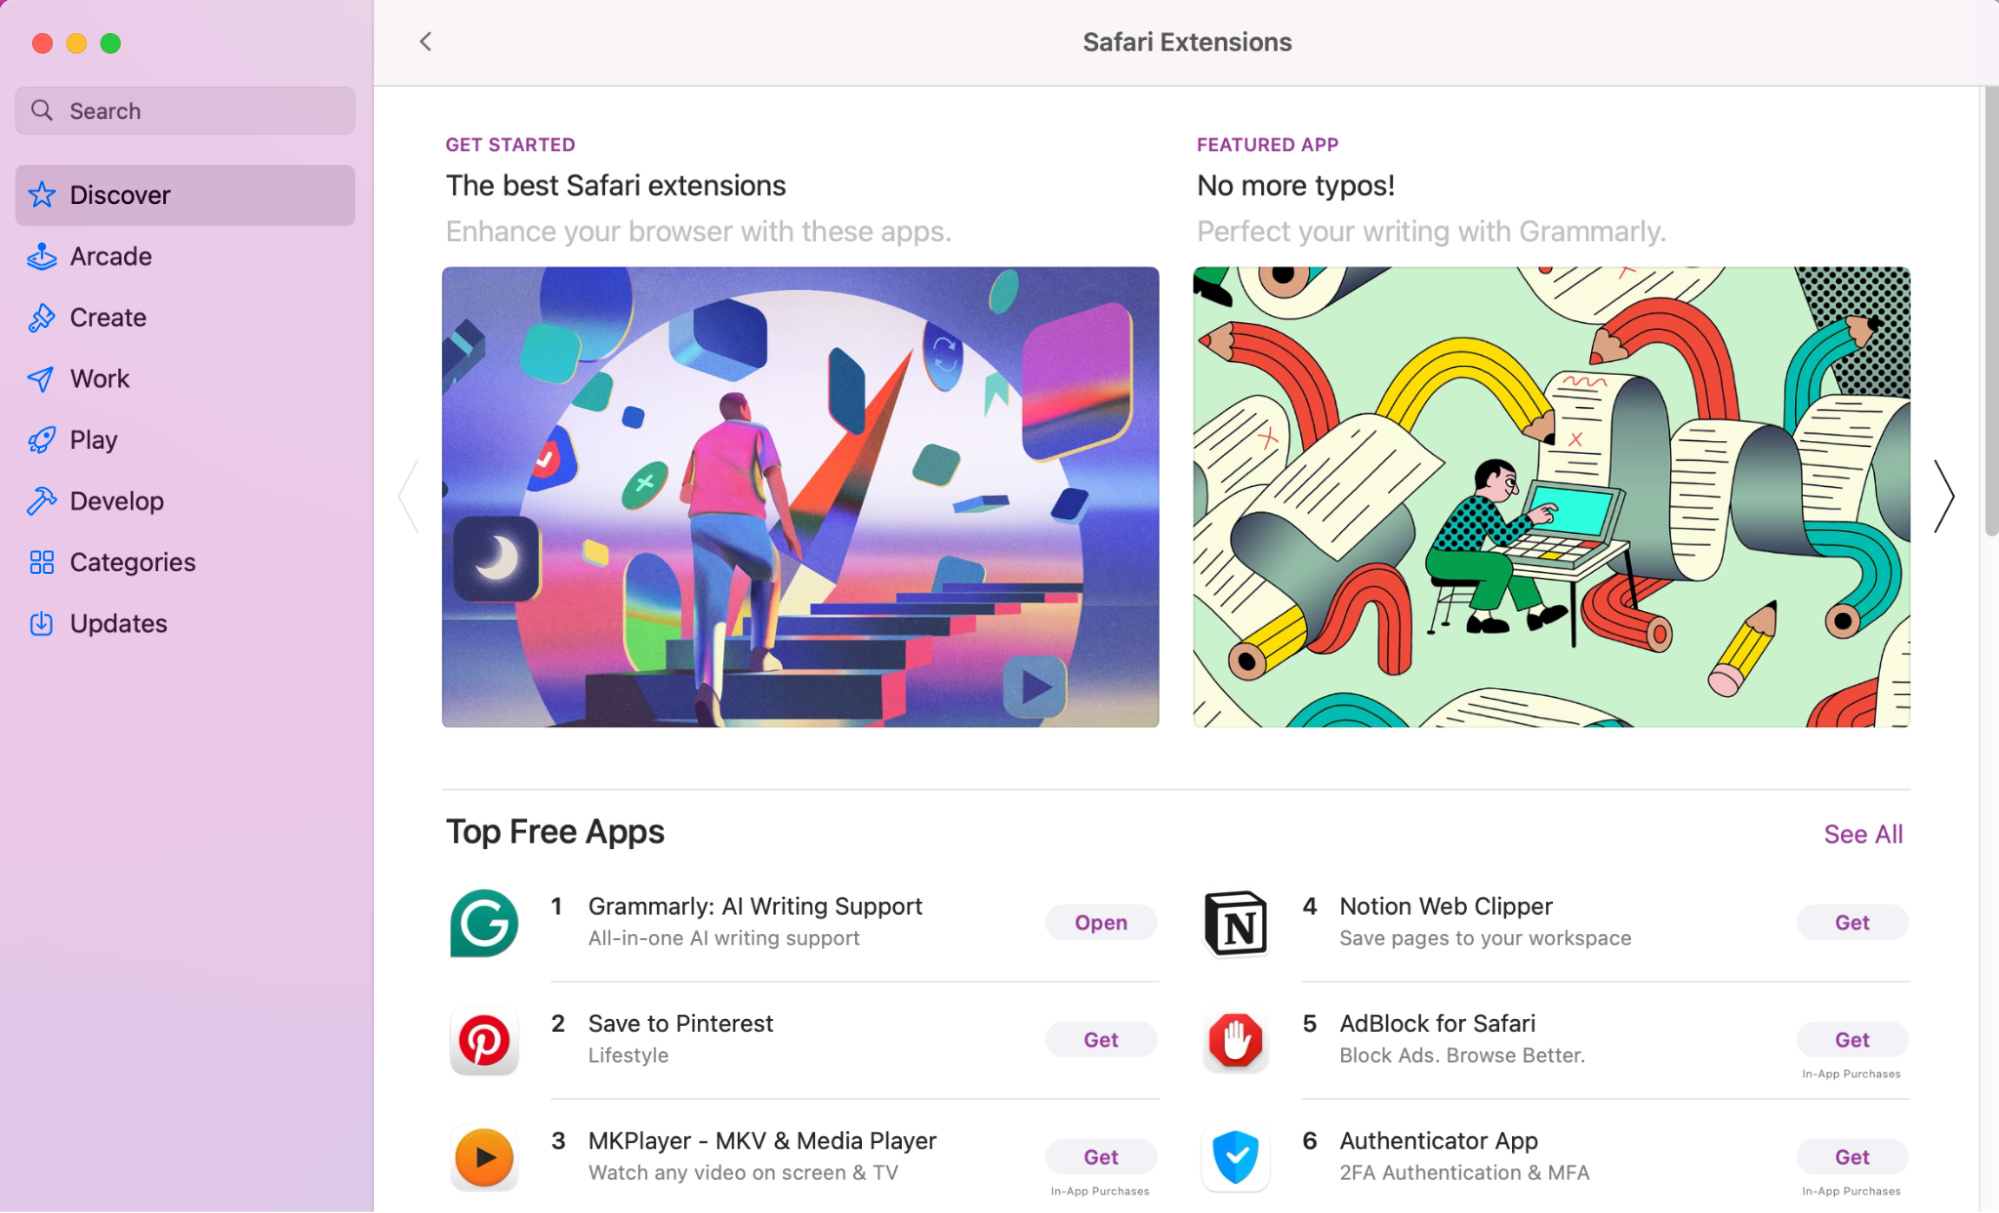The width and height of the screenshot is (1999, 1213).
Task: Open the Updates section
Action: tap(118, 623)
